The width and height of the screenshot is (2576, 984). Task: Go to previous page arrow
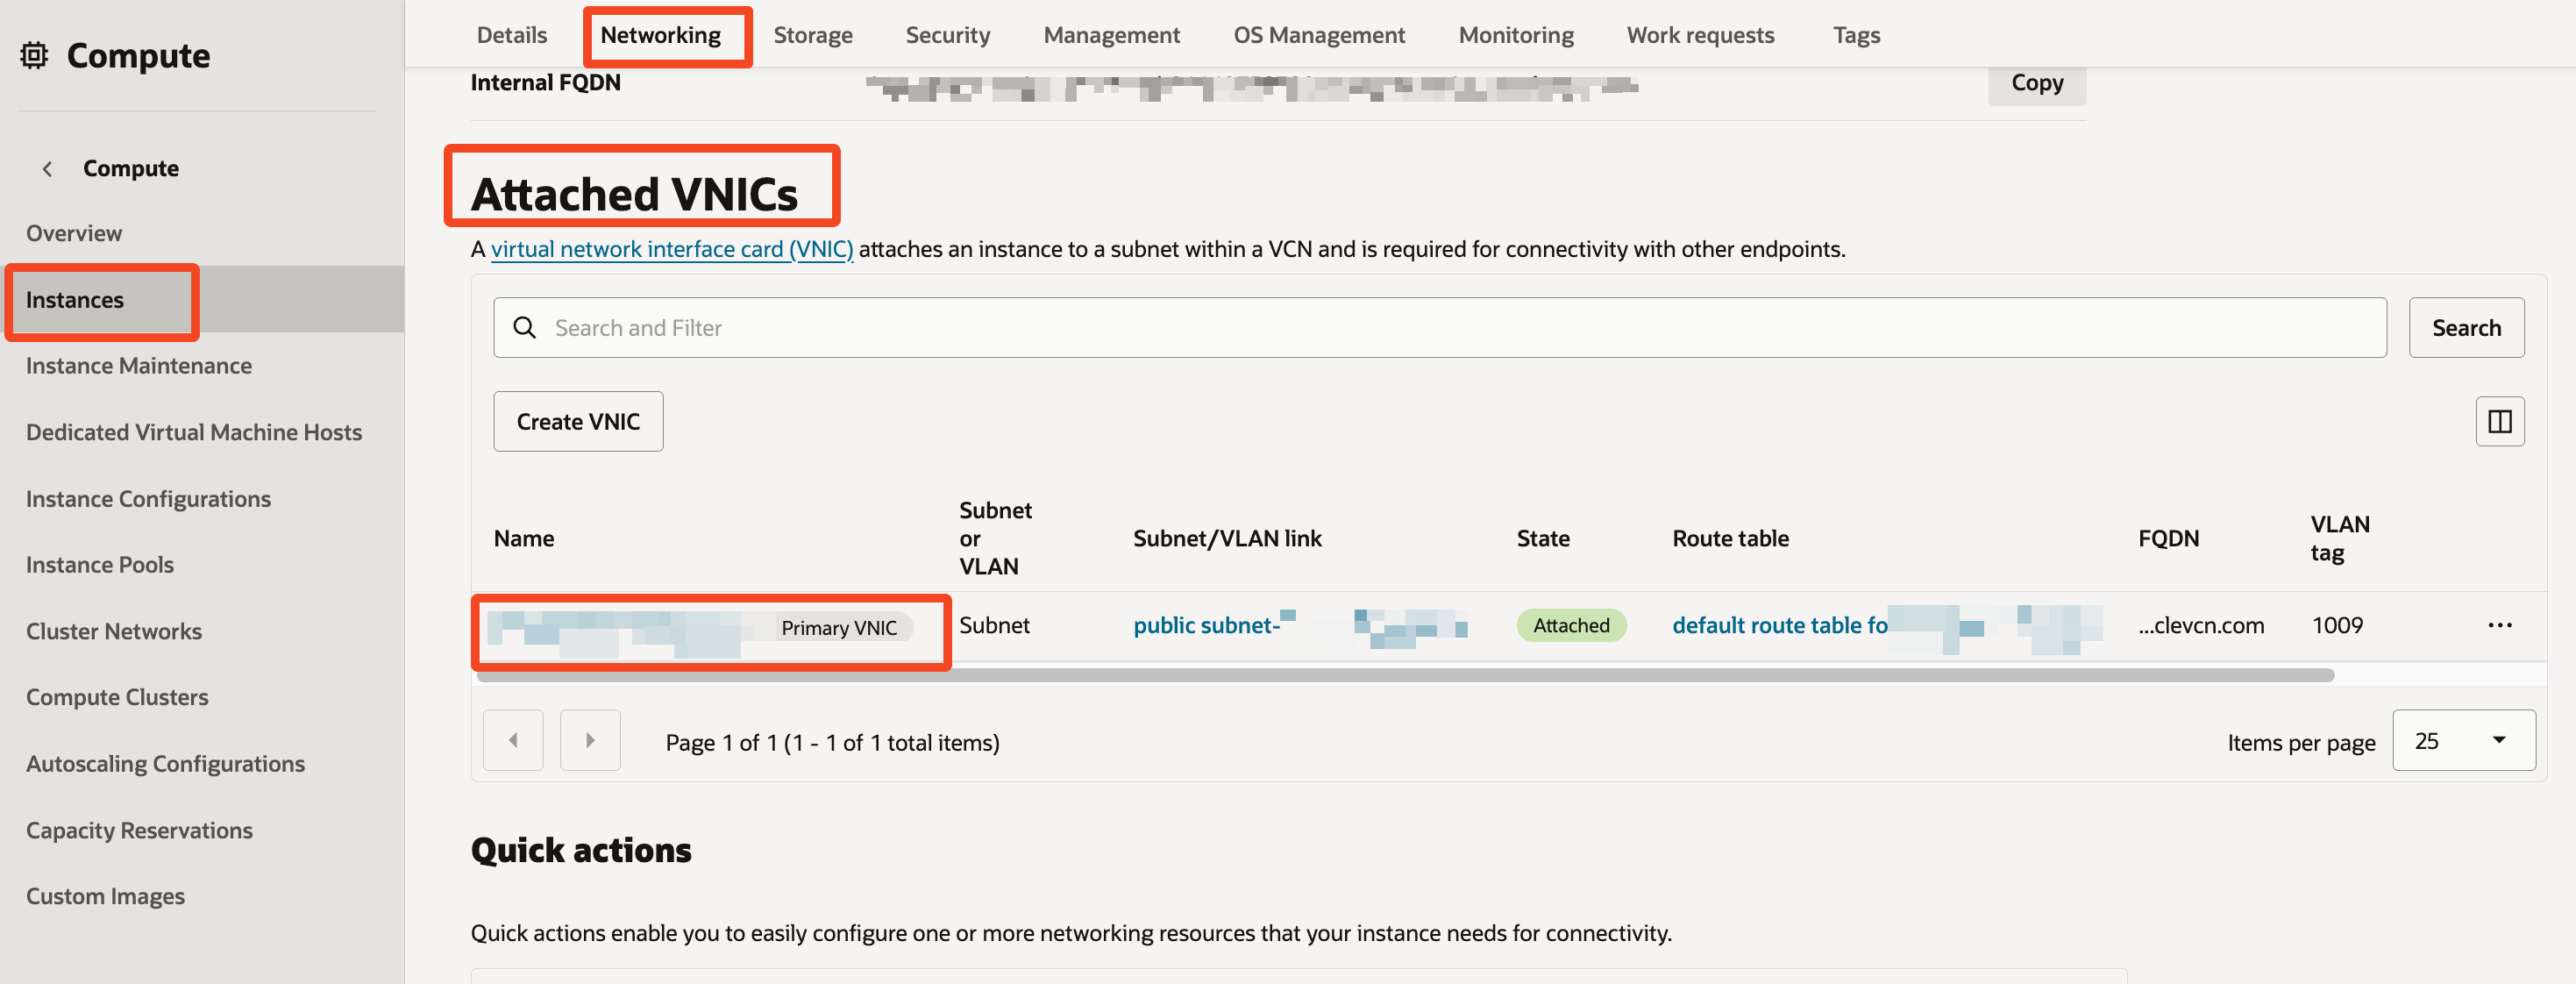pos(513,741)
